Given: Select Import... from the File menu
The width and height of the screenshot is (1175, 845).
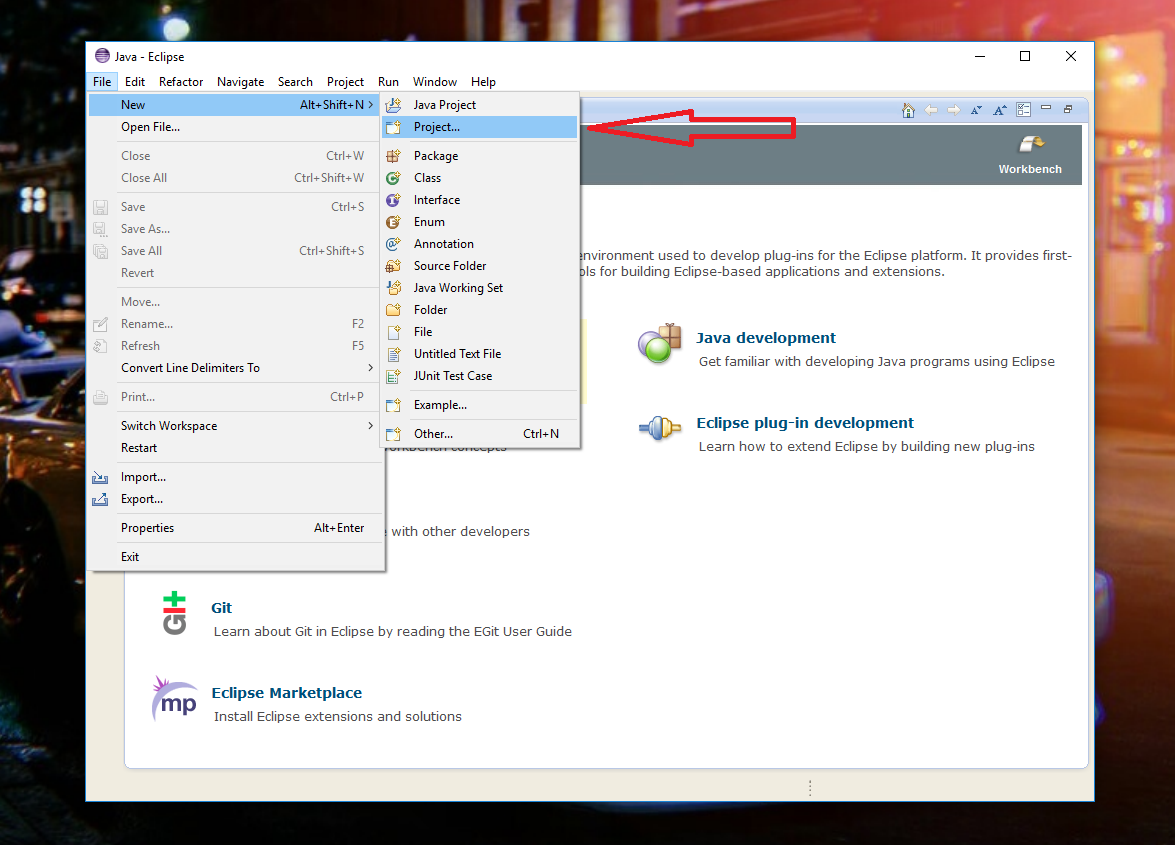Looking at the screenshot, I should [143, 477].
